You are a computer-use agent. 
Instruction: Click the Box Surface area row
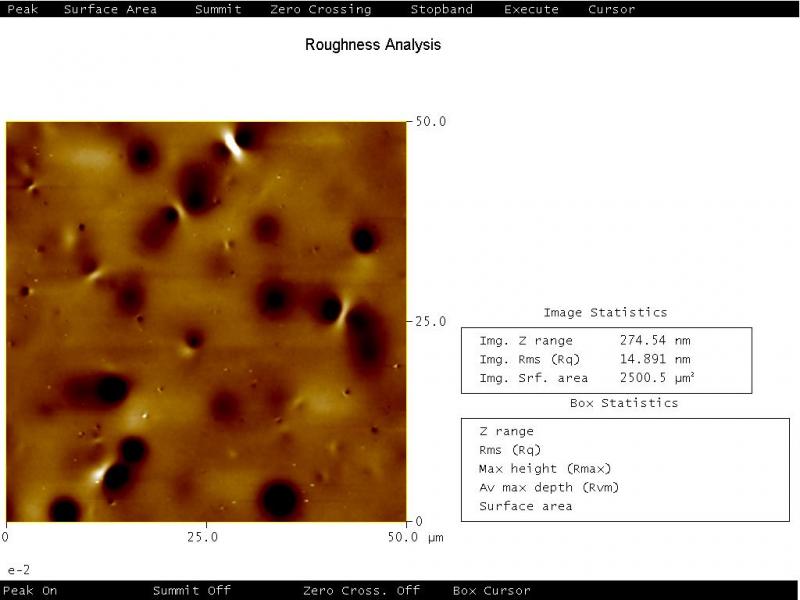[x=526, y=506]
